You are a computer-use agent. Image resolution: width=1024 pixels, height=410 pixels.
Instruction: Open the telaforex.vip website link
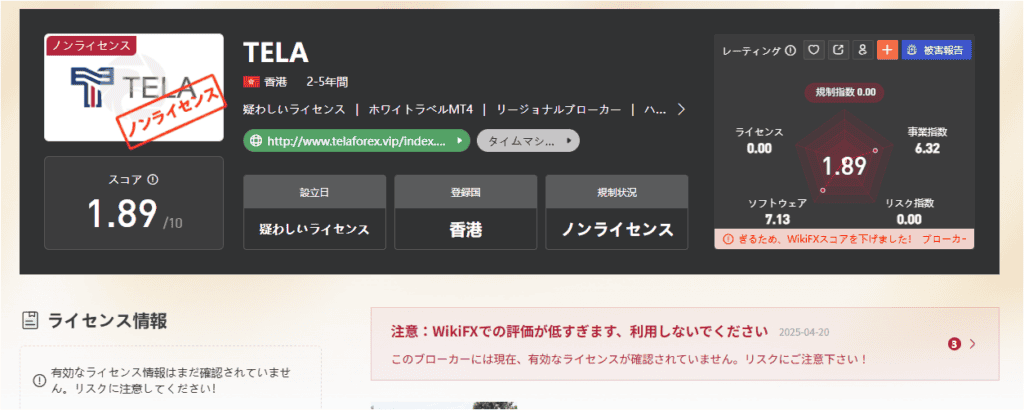click(x=355, y=142)
